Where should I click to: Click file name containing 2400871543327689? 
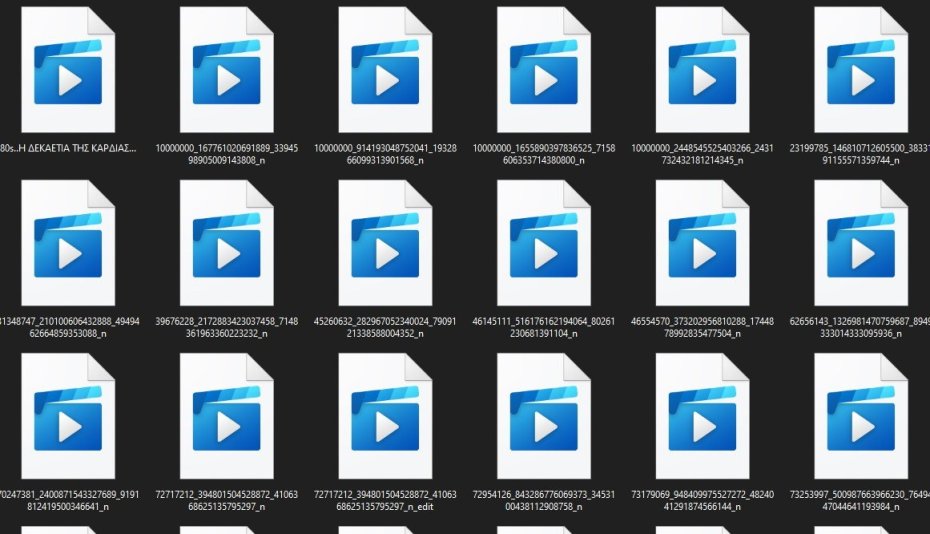(69, 501)
